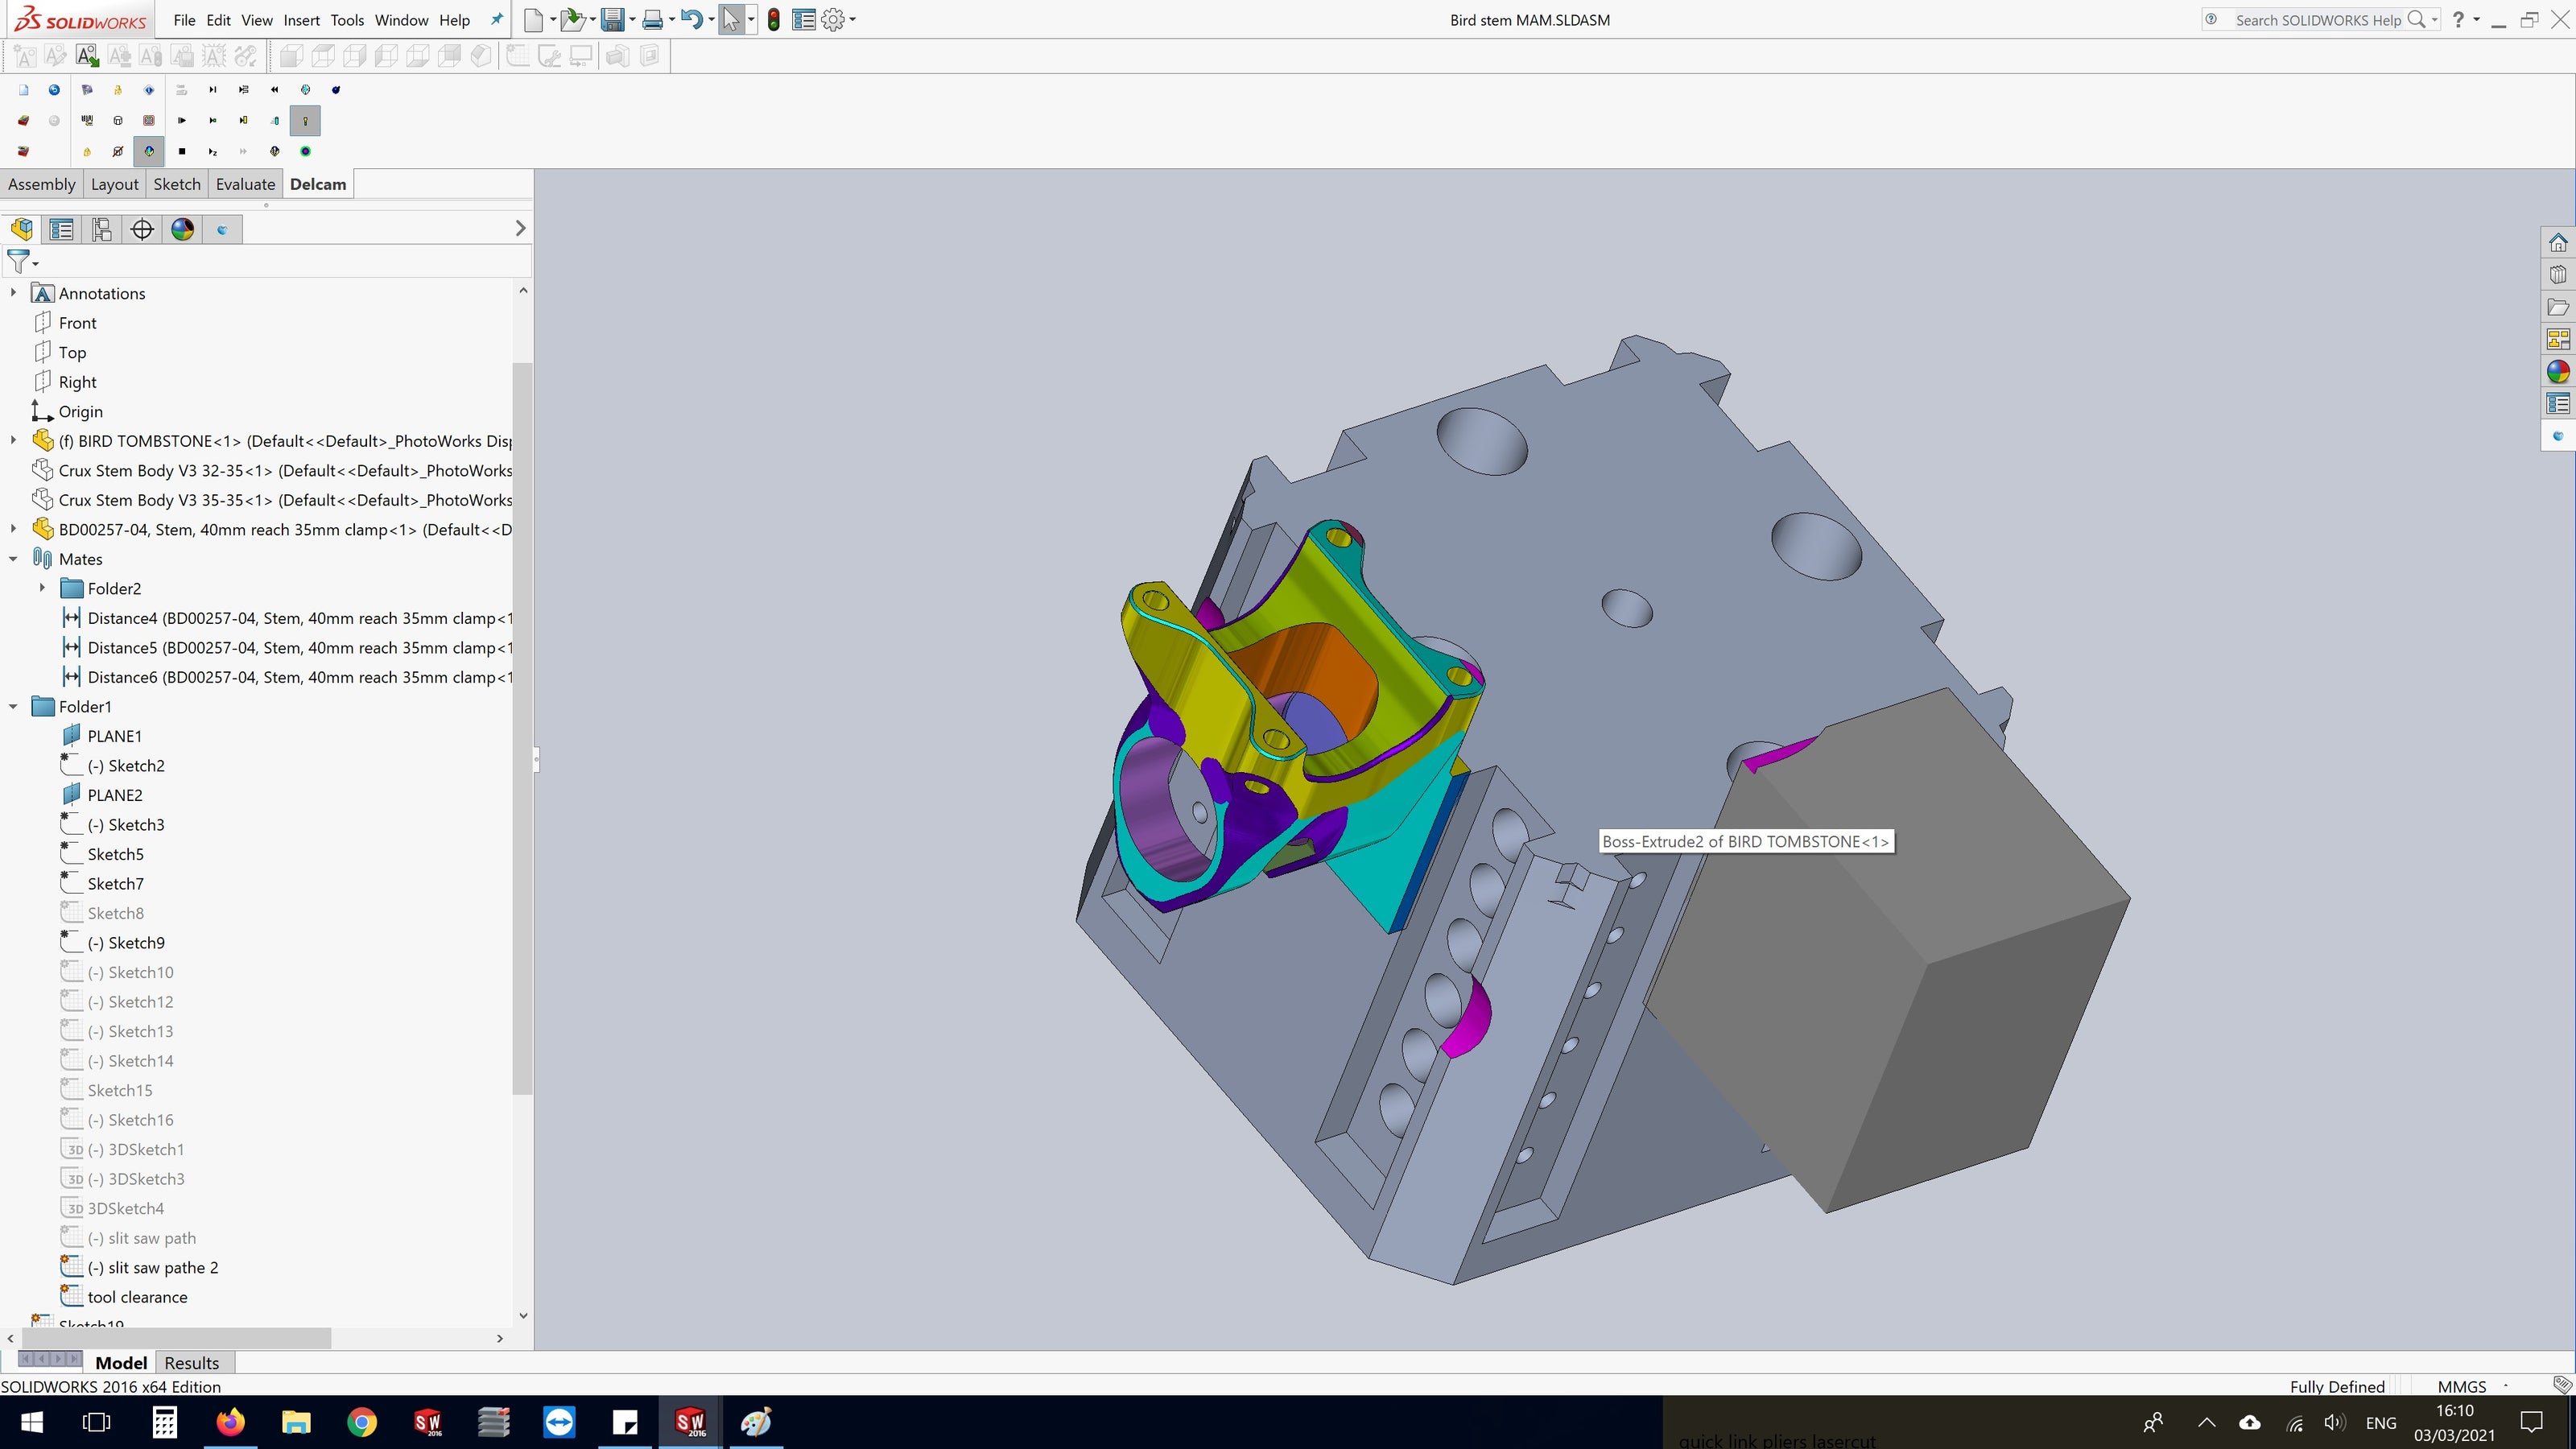Open Firefox from the taskbar

click(230, 1422)
